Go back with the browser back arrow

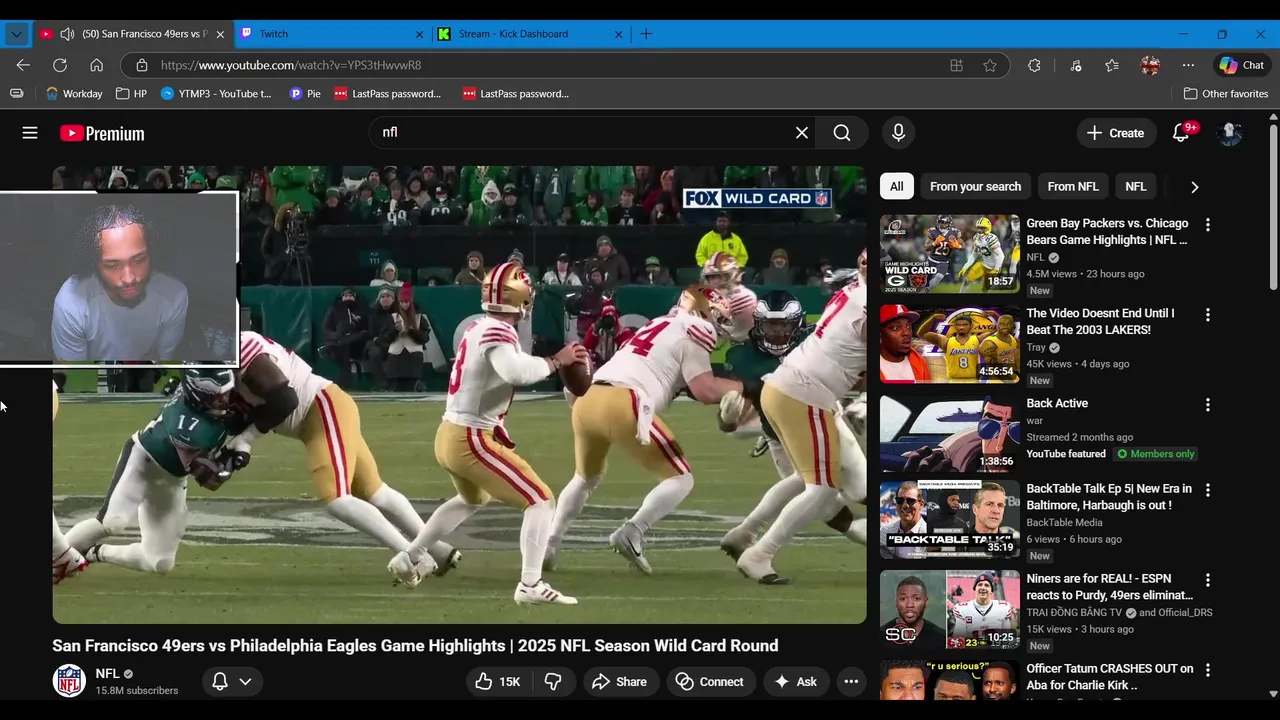tap(23, 65)
